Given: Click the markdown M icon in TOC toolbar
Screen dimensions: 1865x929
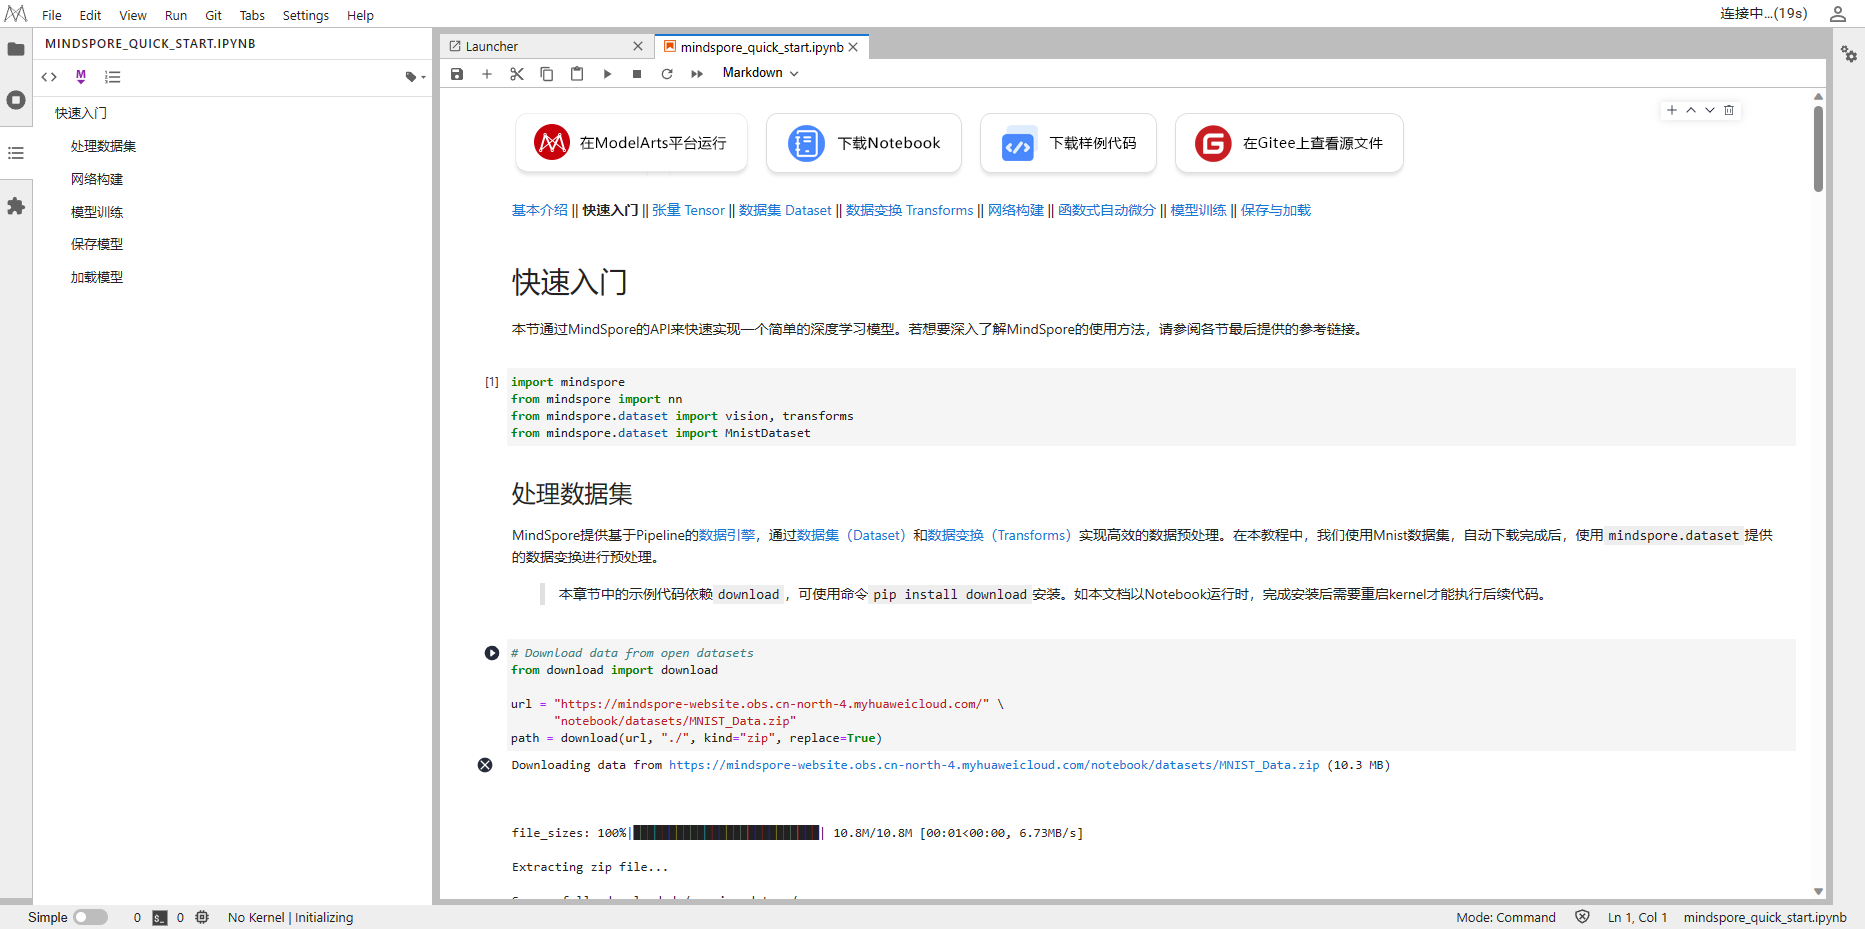Looking at the screenshot, I should (81, 77).
